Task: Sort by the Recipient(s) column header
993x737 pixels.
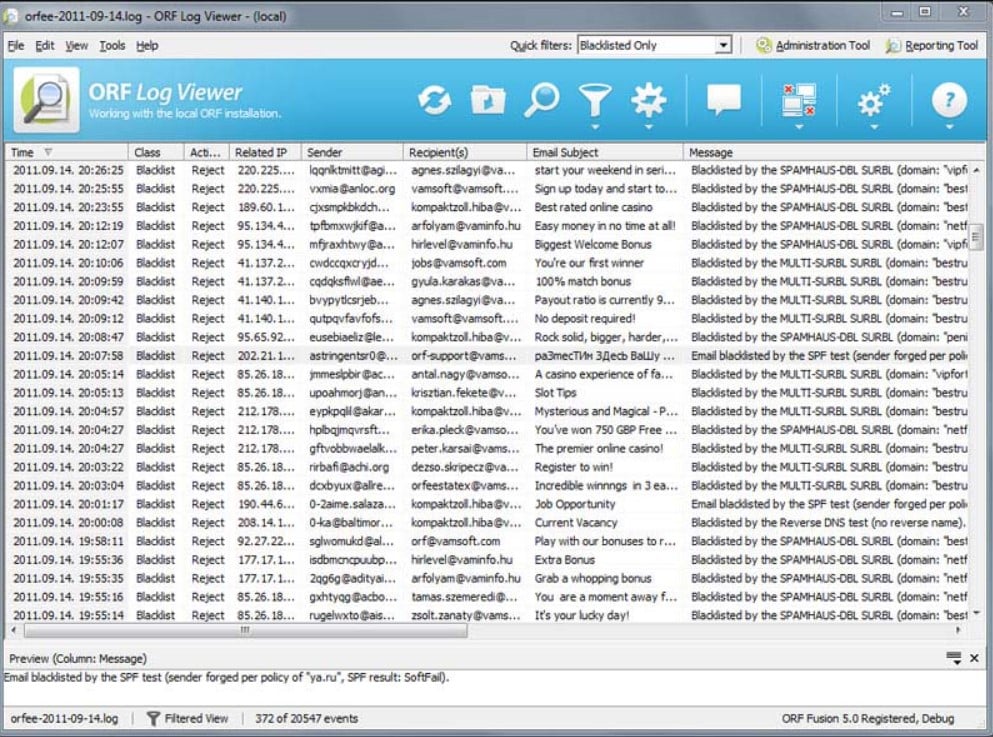Action: 464,153
